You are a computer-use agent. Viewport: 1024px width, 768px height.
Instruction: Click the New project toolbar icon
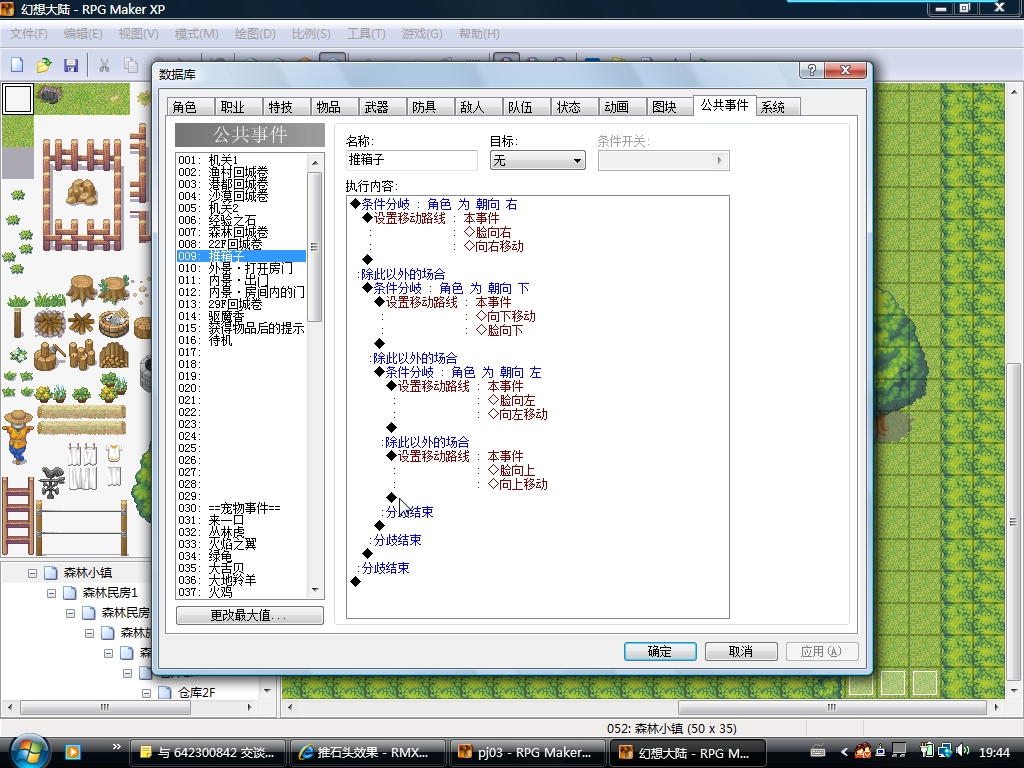17,65
